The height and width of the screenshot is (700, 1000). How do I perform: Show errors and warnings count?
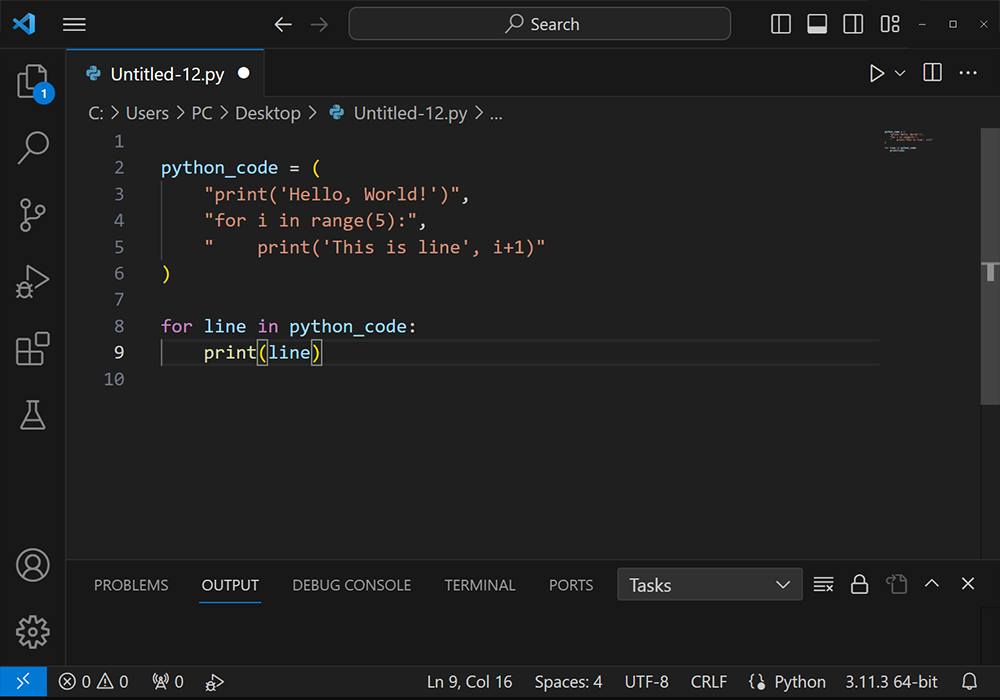click(x=93, y=682)
